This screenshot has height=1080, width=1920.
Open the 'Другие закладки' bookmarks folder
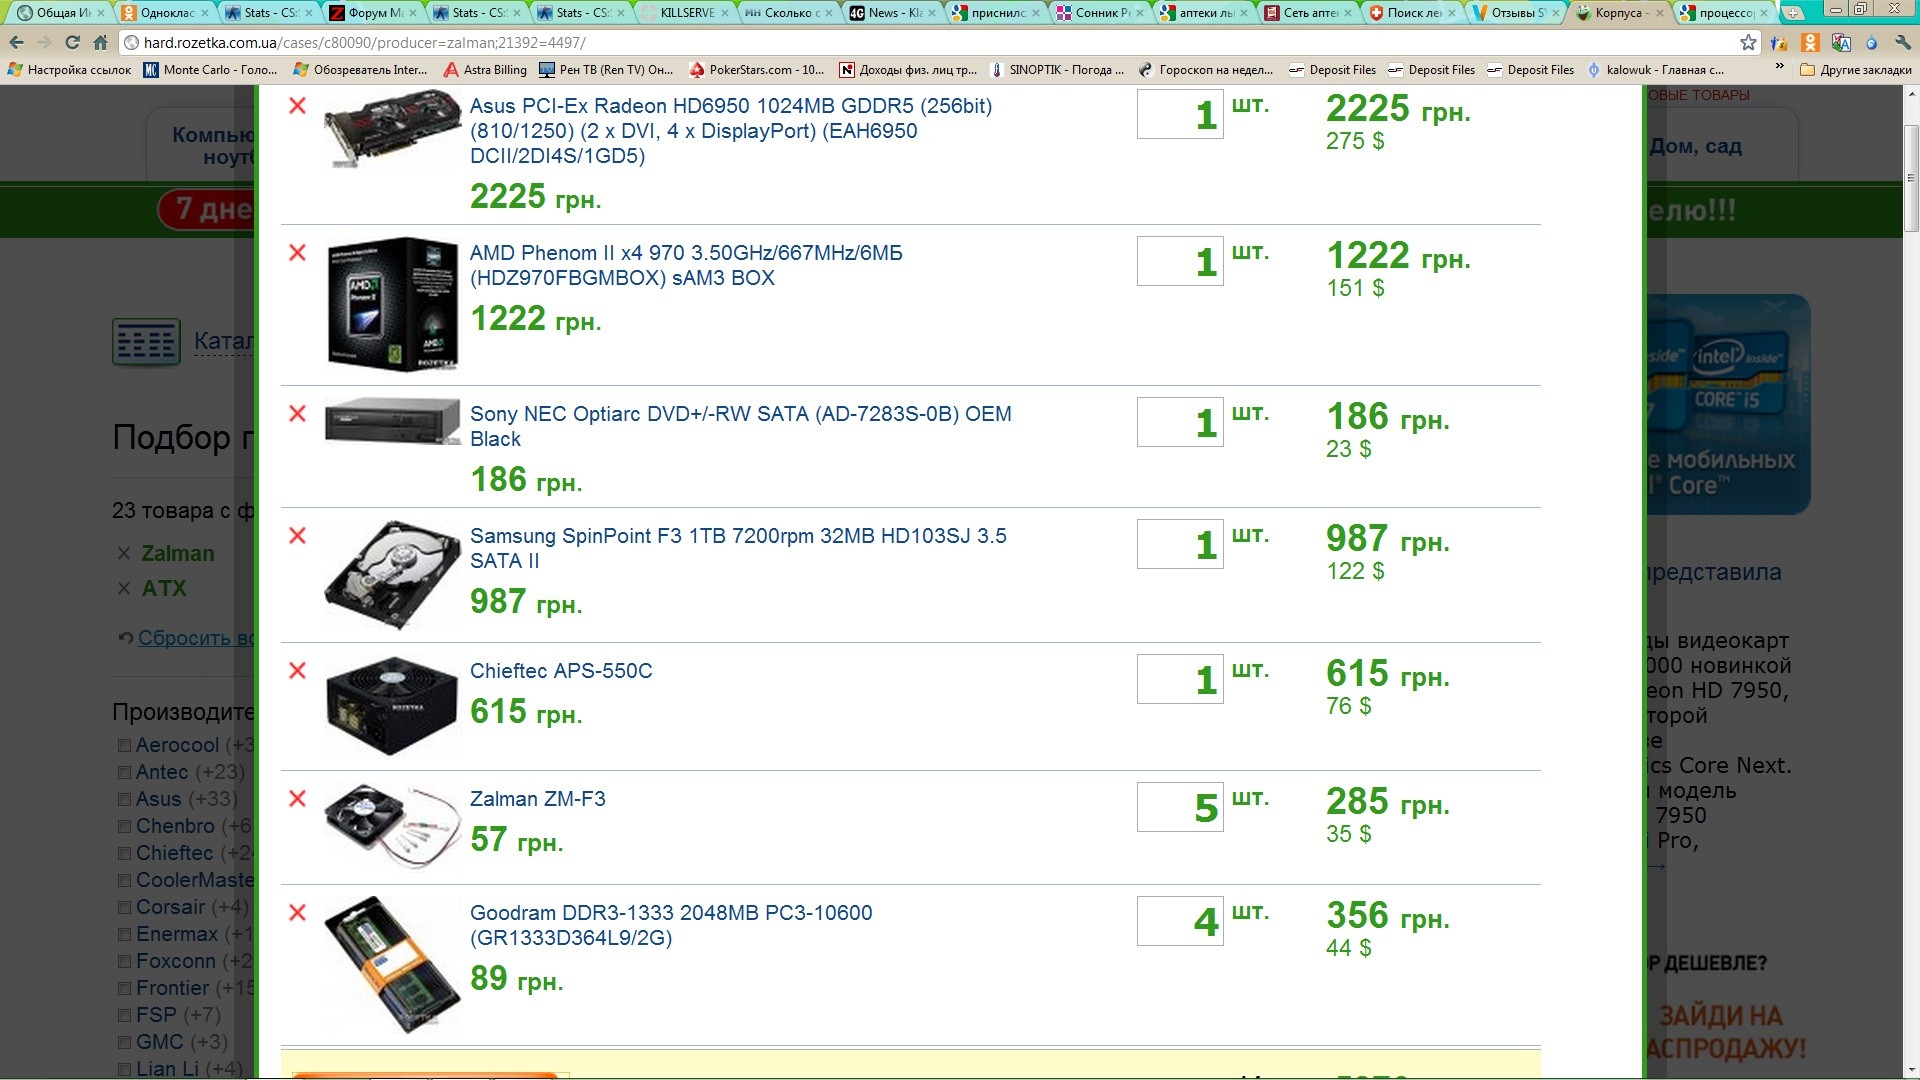pyautogui.click(x=1856, y=70)
